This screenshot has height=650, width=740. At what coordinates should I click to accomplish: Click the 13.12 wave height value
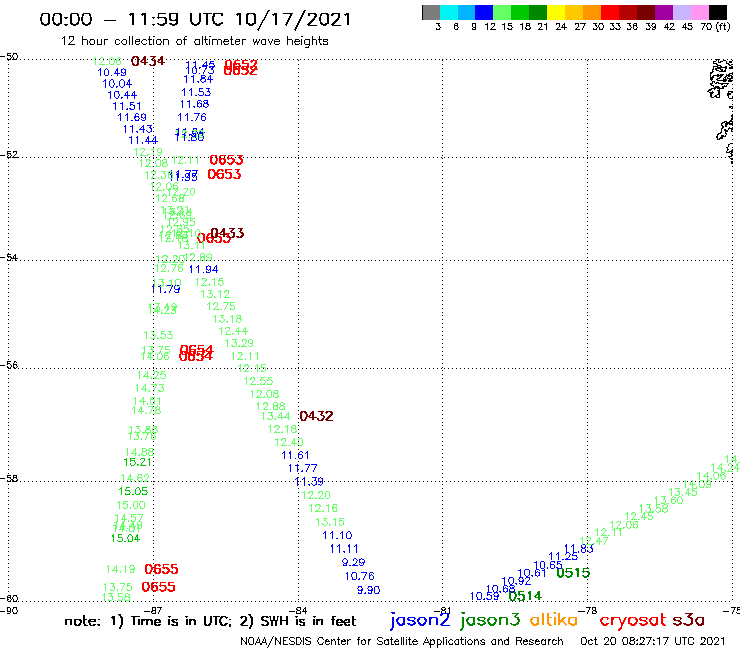(215, 294)
